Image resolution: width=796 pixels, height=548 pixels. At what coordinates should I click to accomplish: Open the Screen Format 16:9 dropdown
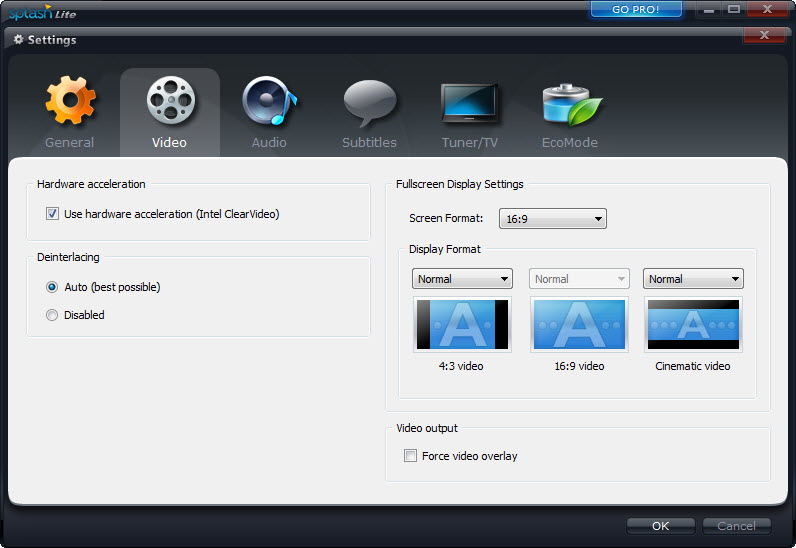tap(552, 219)
